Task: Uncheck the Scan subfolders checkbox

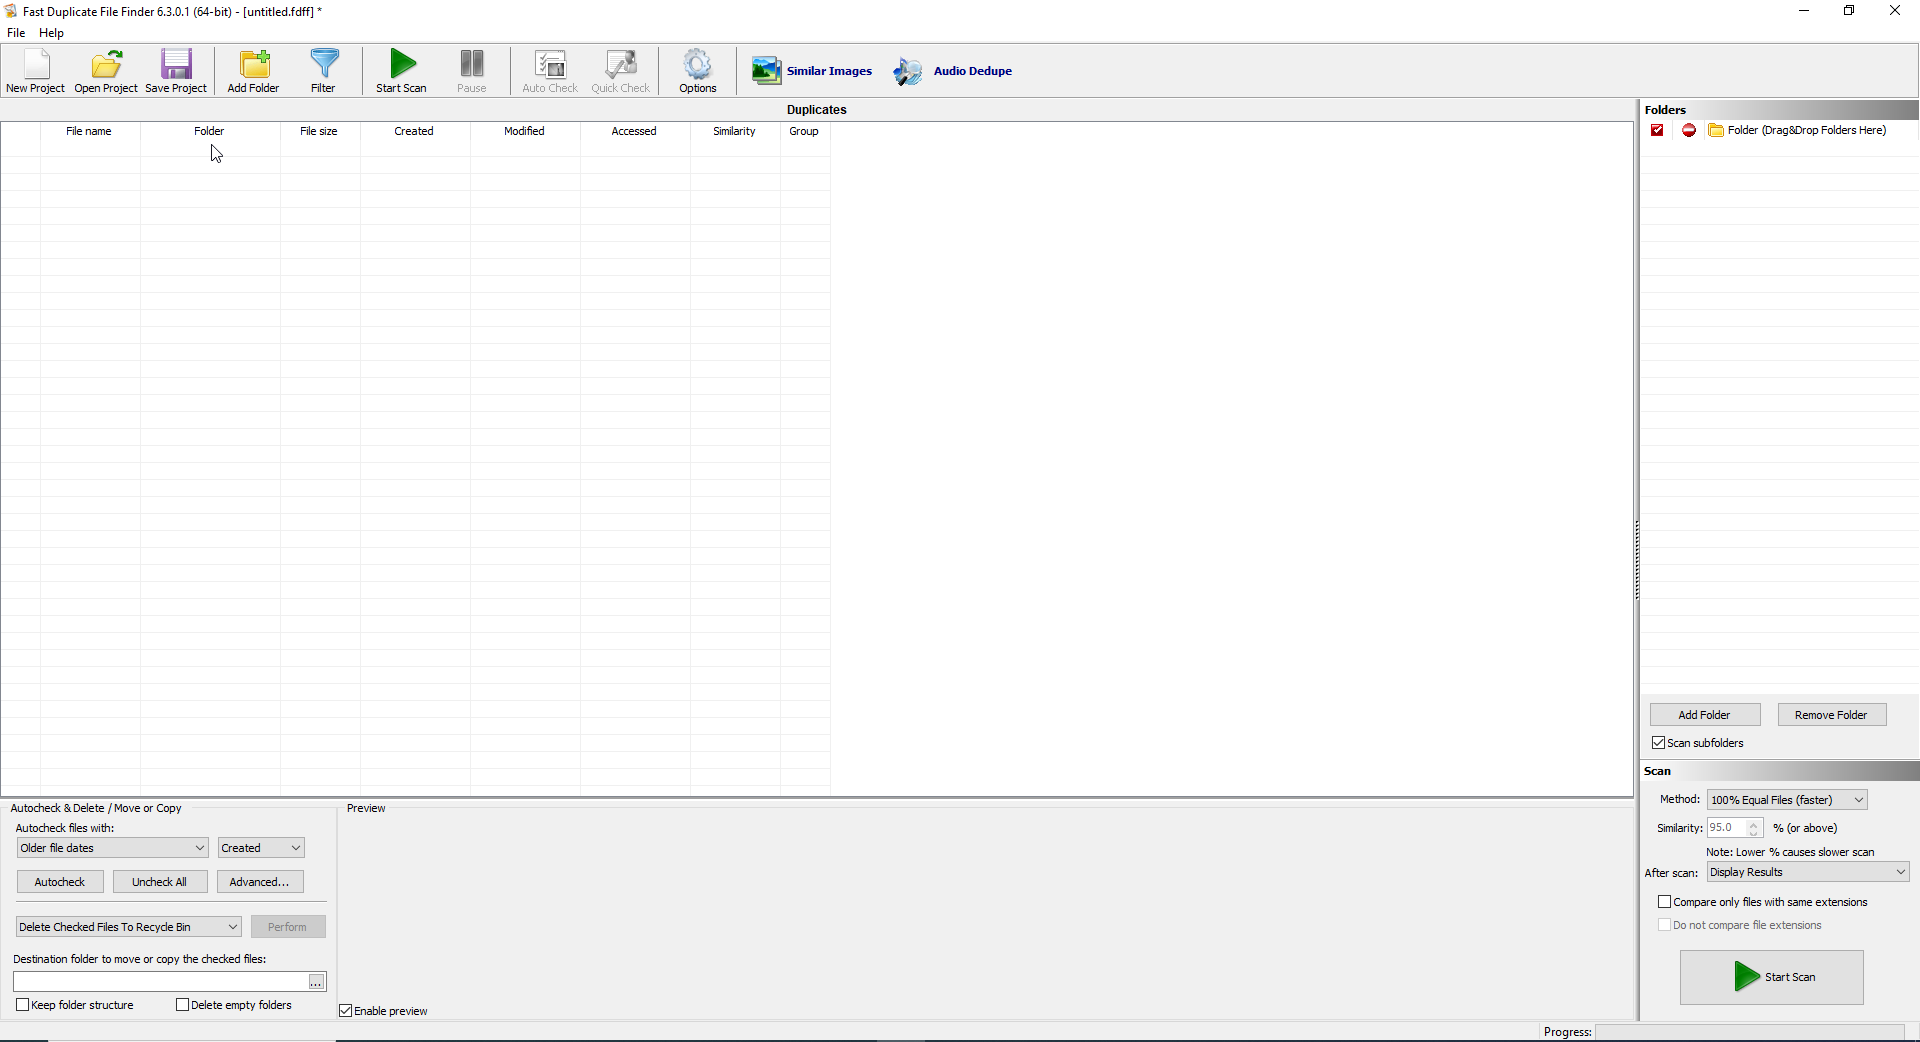Action: pyautogui.click(x=1659, y=743)
